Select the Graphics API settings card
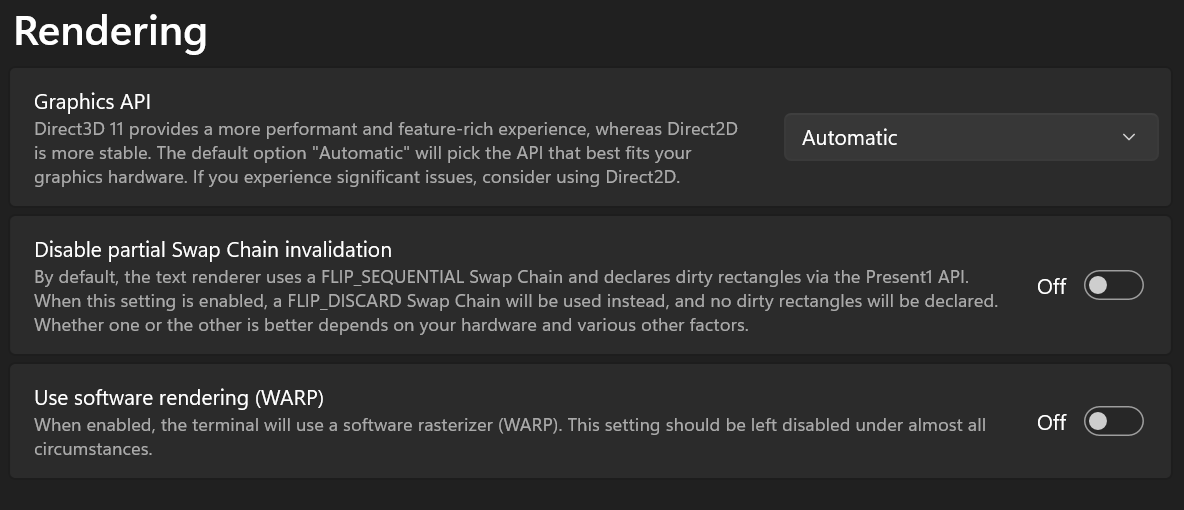Screen dimensions: 1184x510 tap(590, 137)
